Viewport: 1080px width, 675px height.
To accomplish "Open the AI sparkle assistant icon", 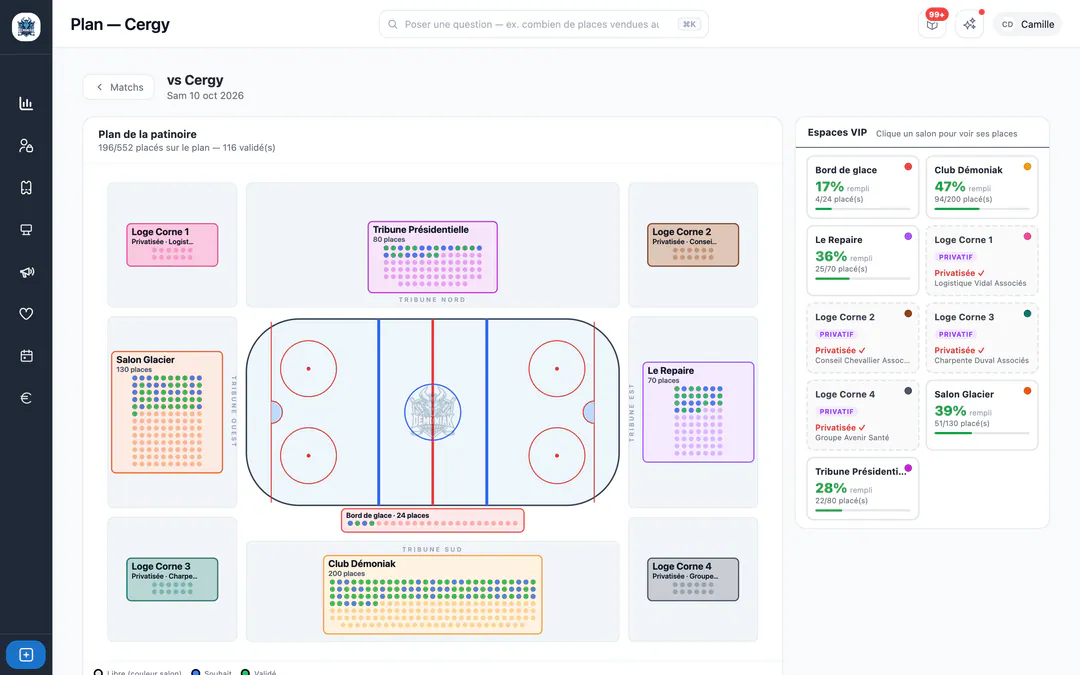I will point(969,24).
